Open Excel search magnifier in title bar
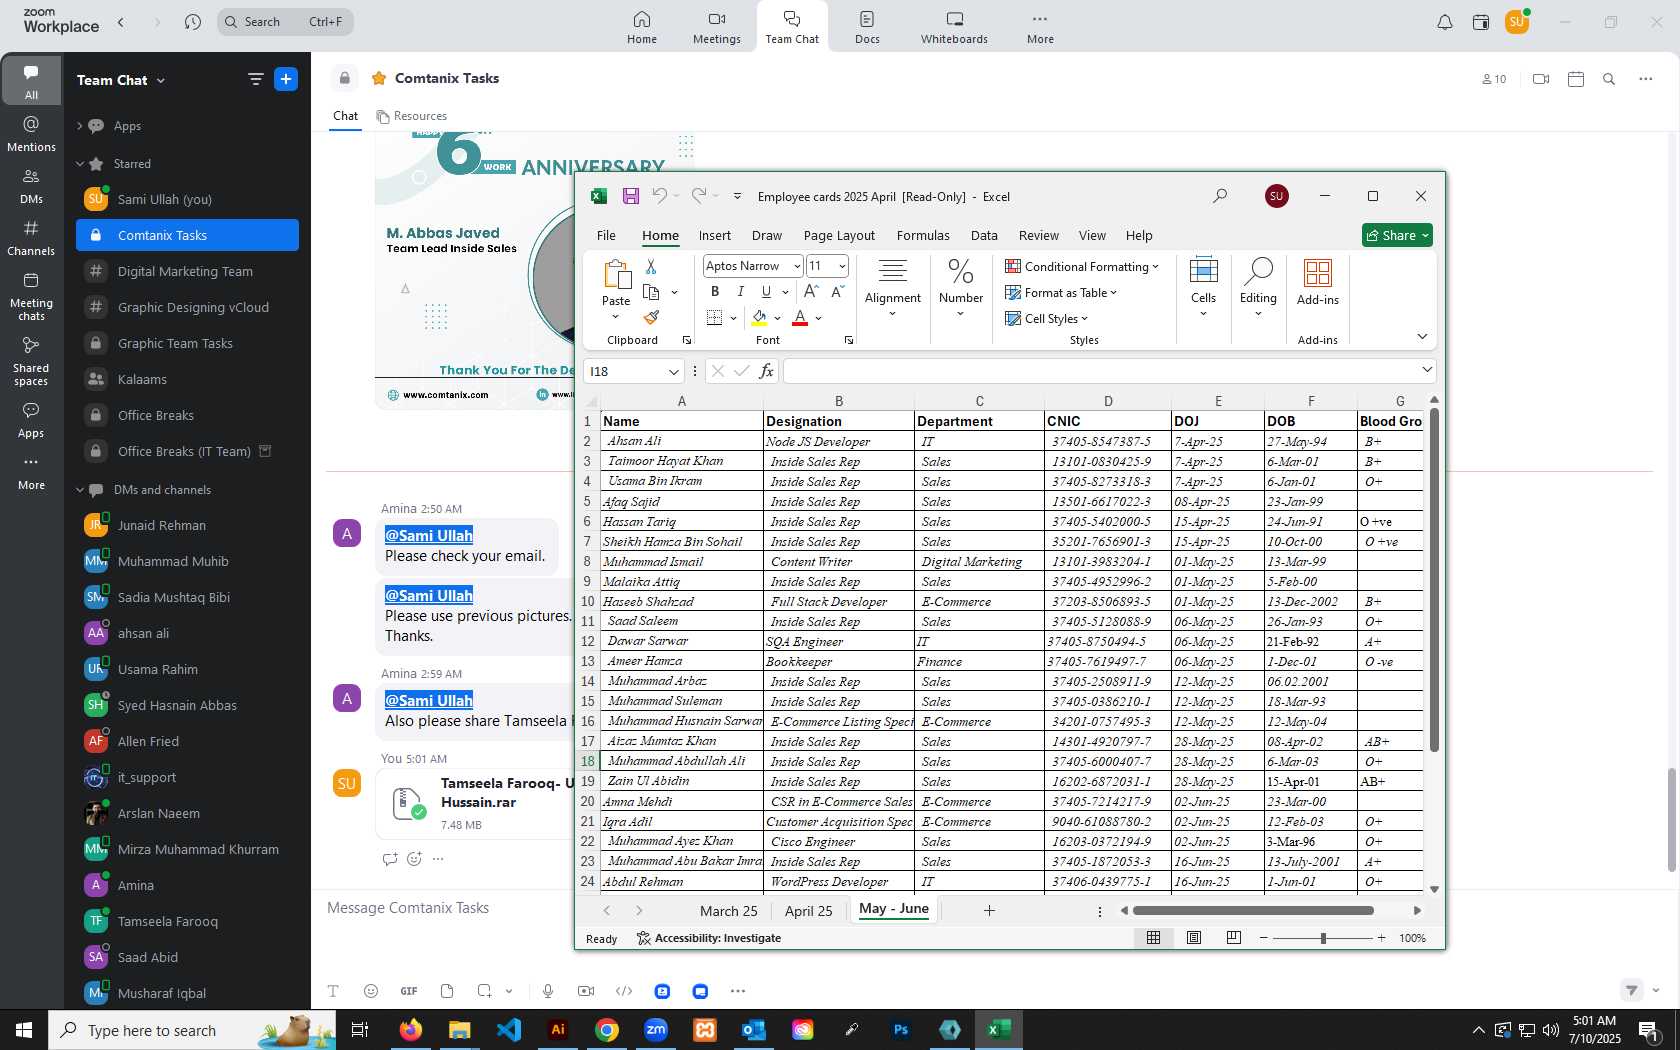Viewport: 1680px width, 1050px height. click(1220, 196)
